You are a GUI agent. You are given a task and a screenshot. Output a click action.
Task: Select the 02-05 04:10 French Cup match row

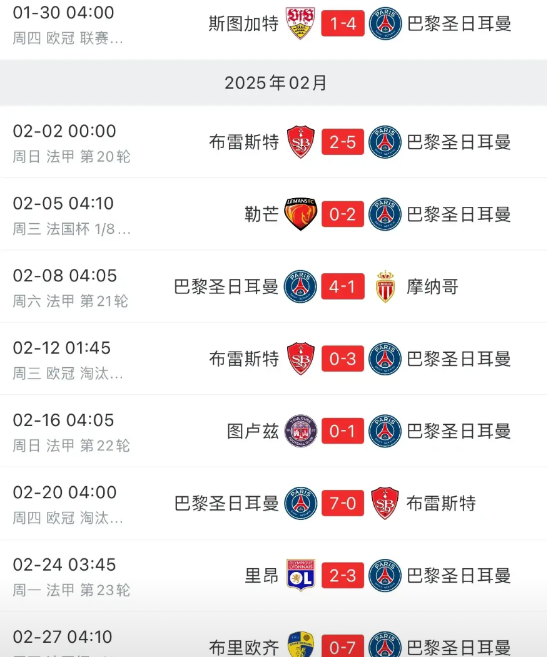pos(273,214)
